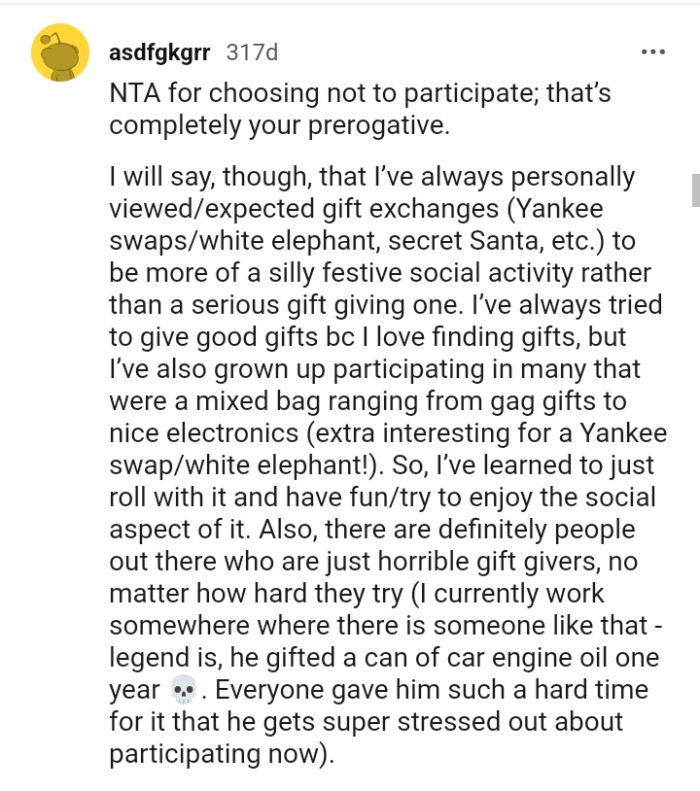The width and height of the screenshot is (700, 791).
Task: Click the gray scrollbar thumb on right edge
Action: pos(693,189)
